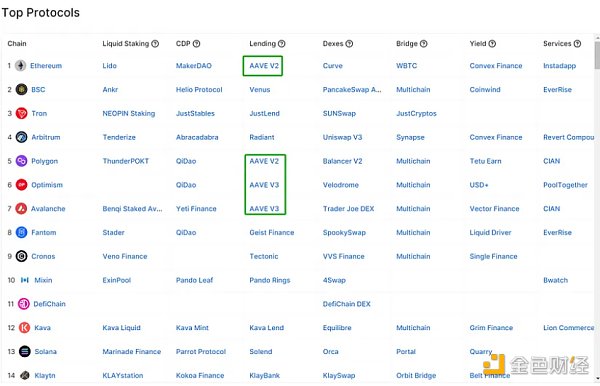Viewport: 600px width, 386px height.
Task: Click the Cronos chain logo icon
Action: click(21, 256)
